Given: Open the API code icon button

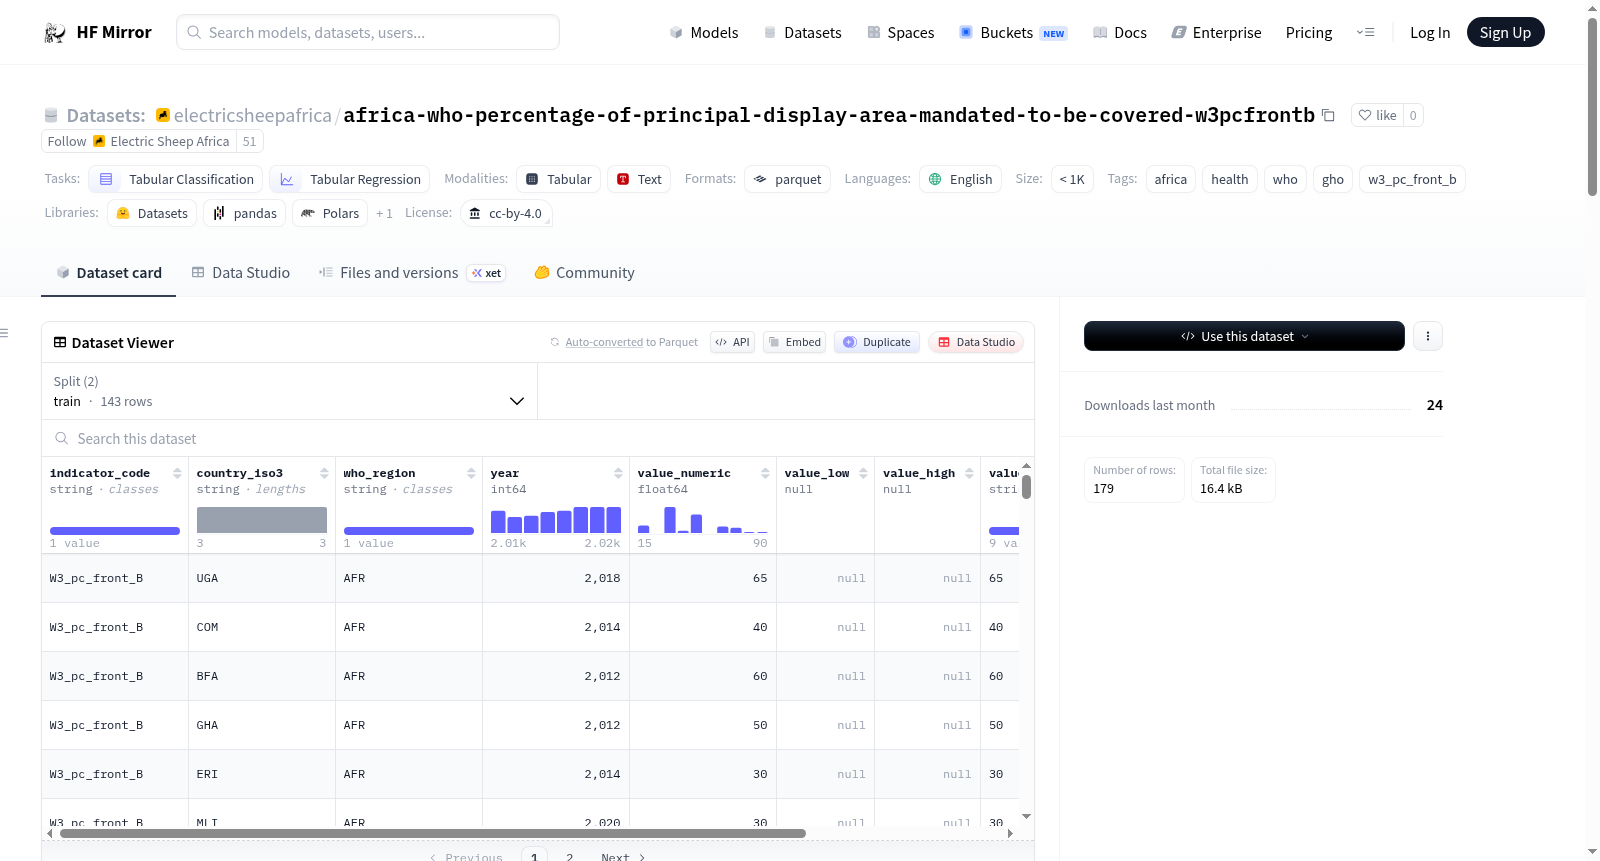Looking at the screenshot, I should tap(732, 342).
